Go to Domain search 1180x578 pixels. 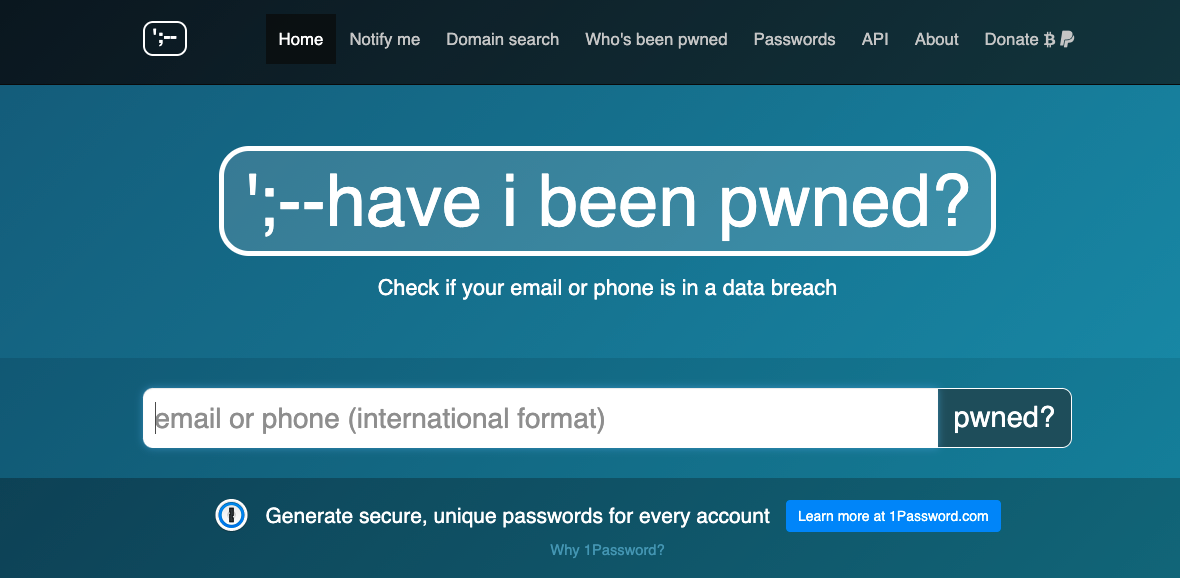point(503,39)
